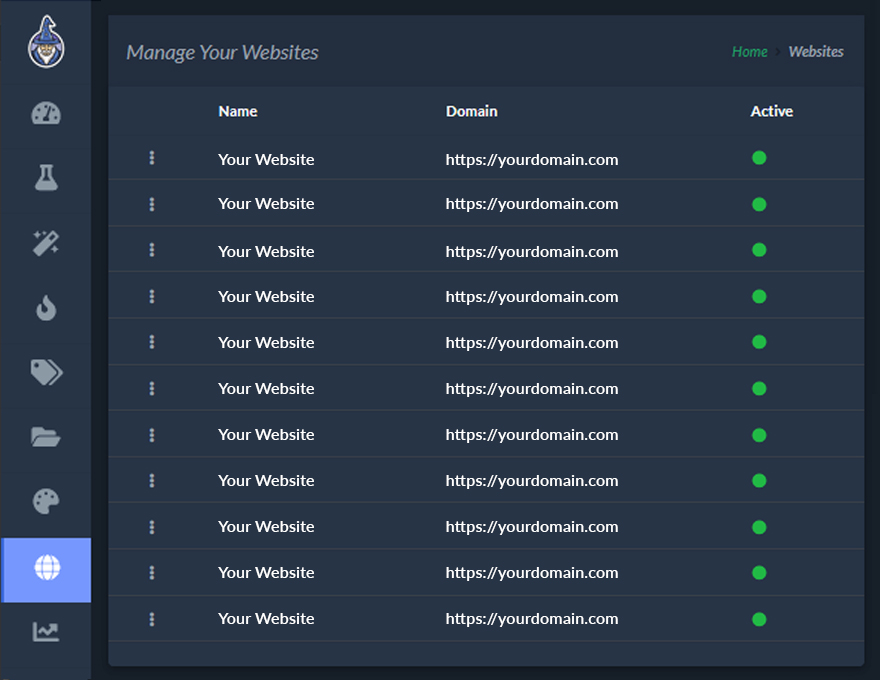Image resolution: width=880 pixels, height=680 pixels.
Task: Toggle the Active status dot on first row
Action: (759, 157)
